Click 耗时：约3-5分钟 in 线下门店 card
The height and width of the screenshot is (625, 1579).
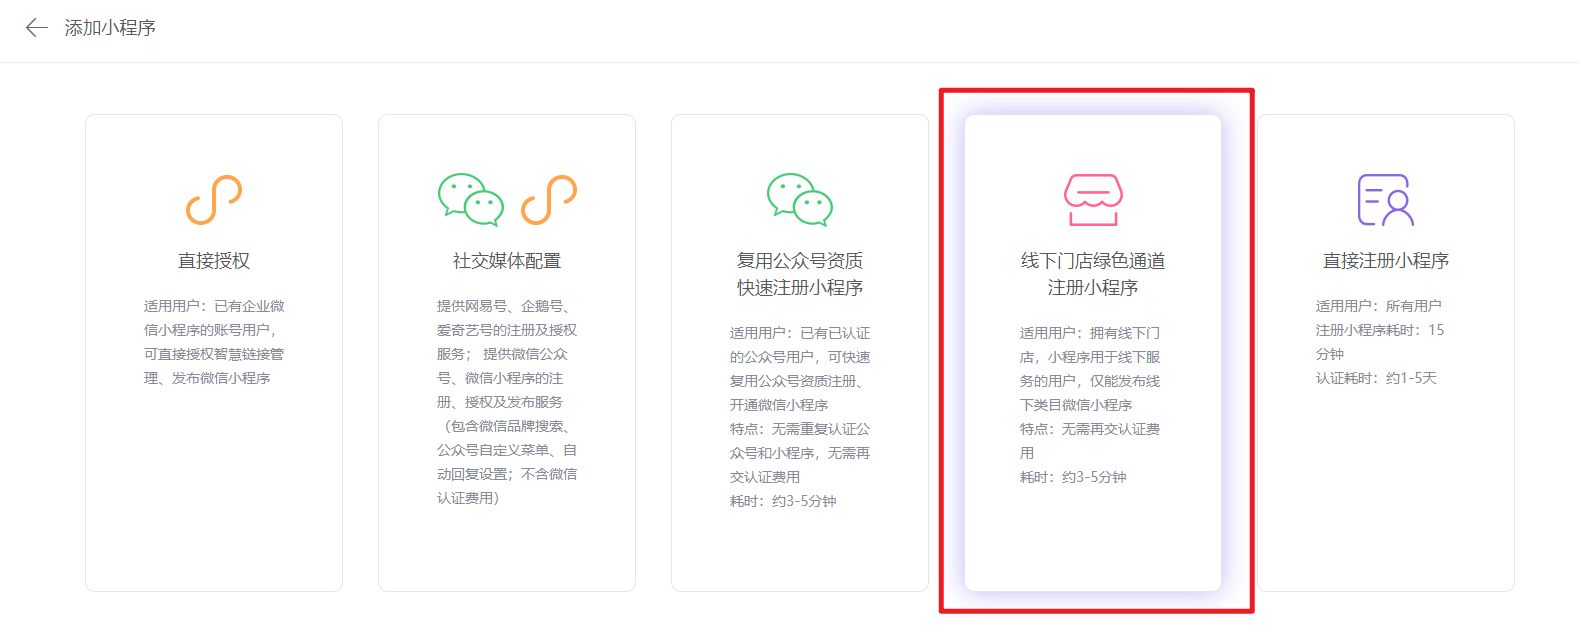[x=1073, y=477]
